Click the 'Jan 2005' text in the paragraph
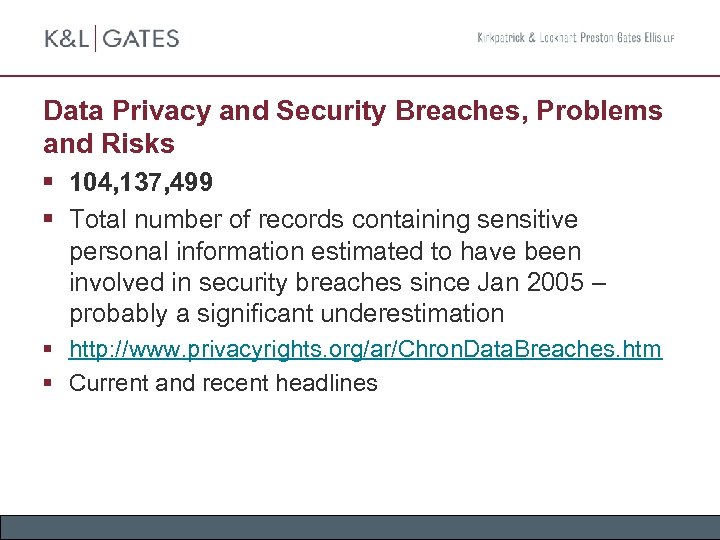 537,282
